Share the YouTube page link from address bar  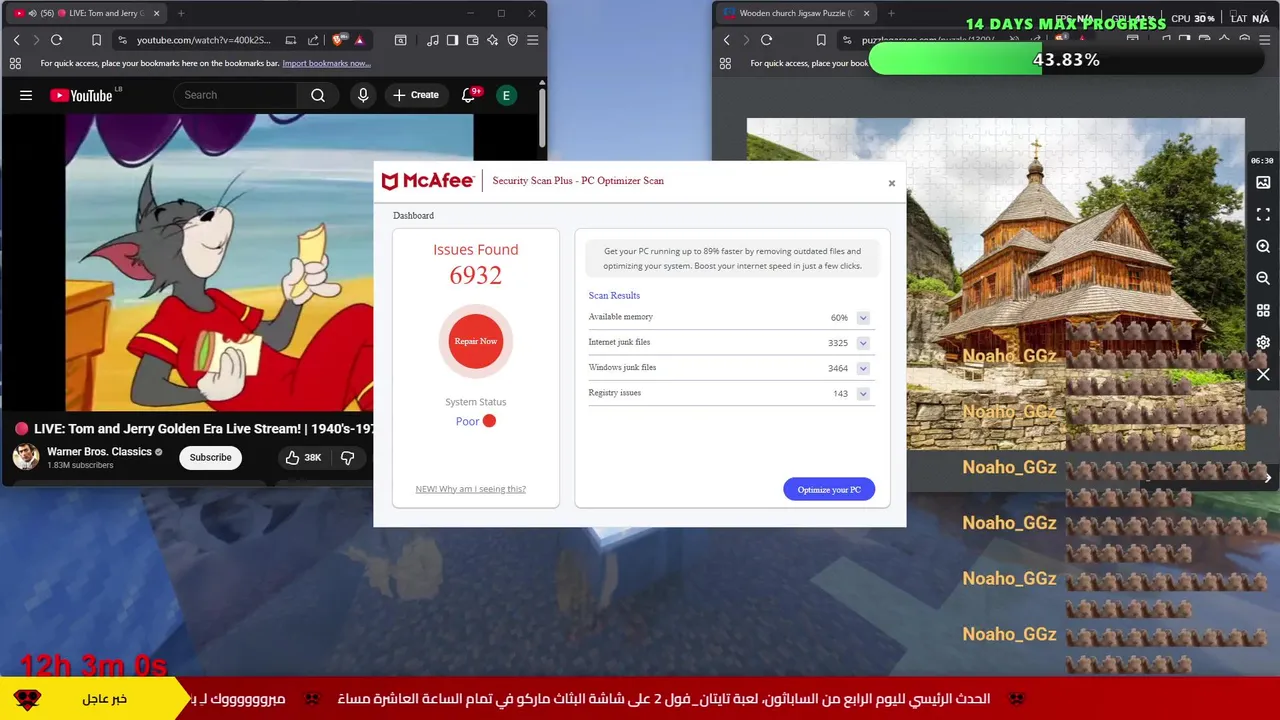pos(313,40)
